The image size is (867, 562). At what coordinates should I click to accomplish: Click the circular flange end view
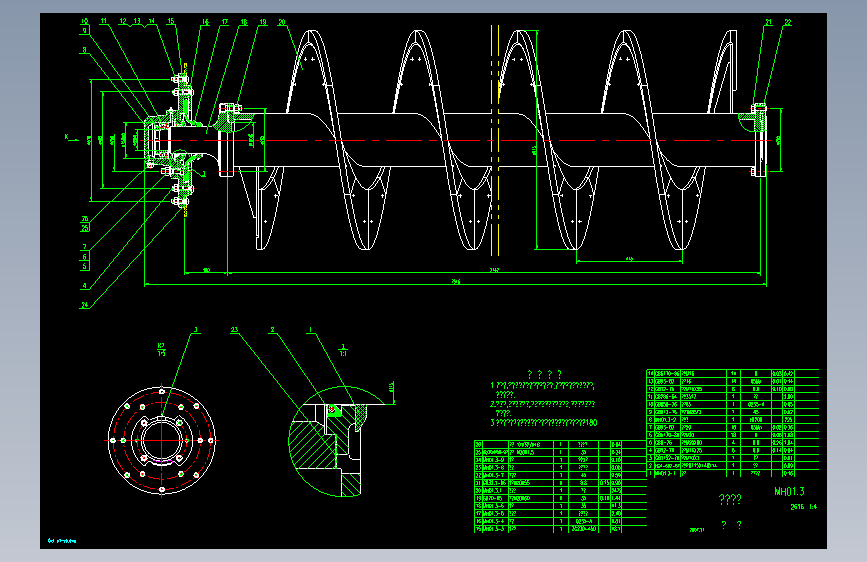[x=161, y=440]
